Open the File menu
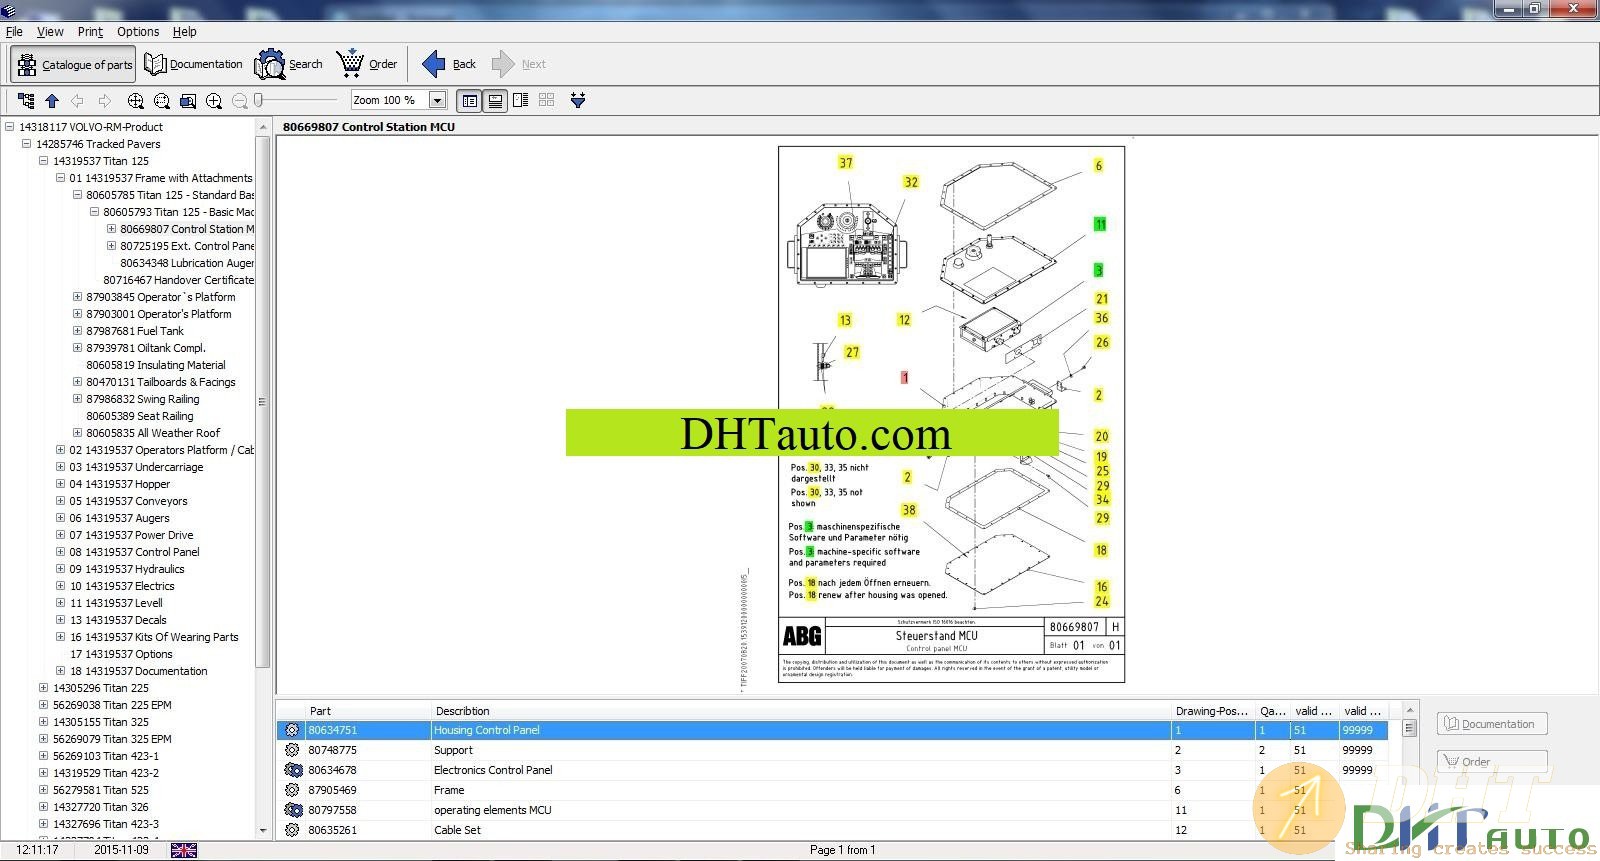Viewport: 1600px width, 861px height. [14, 32]
